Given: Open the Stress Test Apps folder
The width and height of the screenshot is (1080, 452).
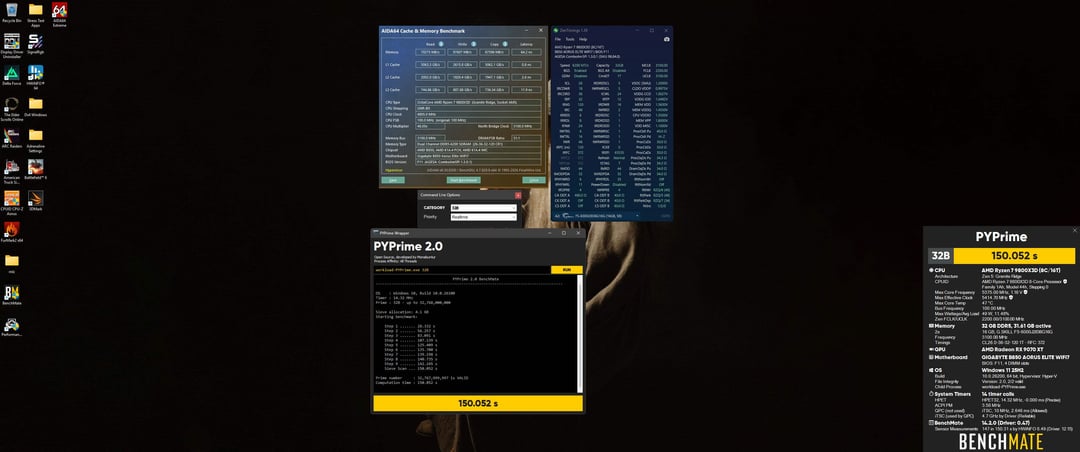Looking at the screenshot, I should 35,14.
